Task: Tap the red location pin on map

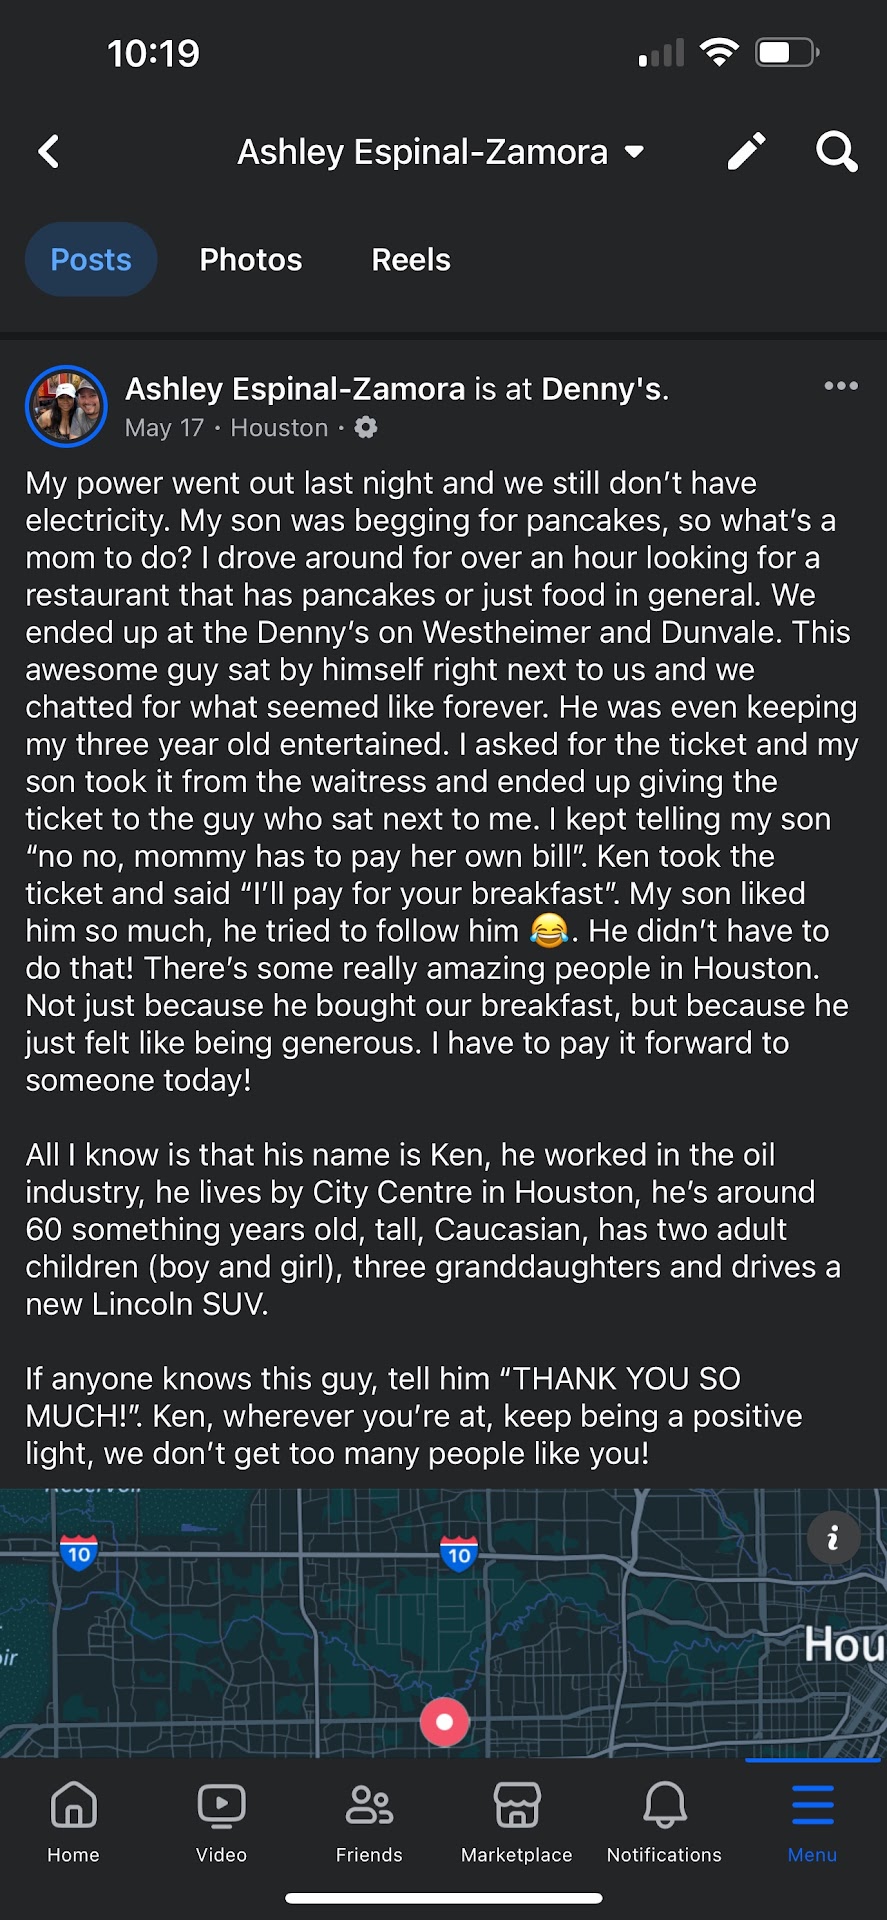Action: point(445,1722)
